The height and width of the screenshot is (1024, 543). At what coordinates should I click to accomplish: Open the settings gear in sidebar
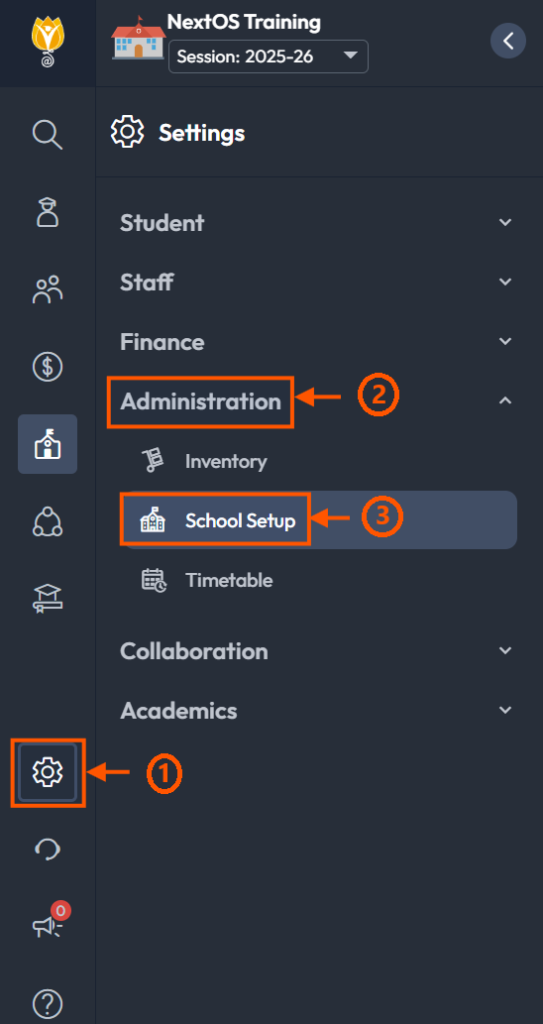(47, 772)
